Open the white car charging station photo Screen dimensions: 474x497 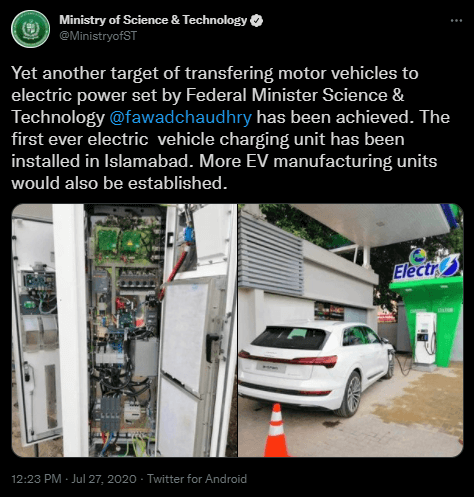[351, 330]
